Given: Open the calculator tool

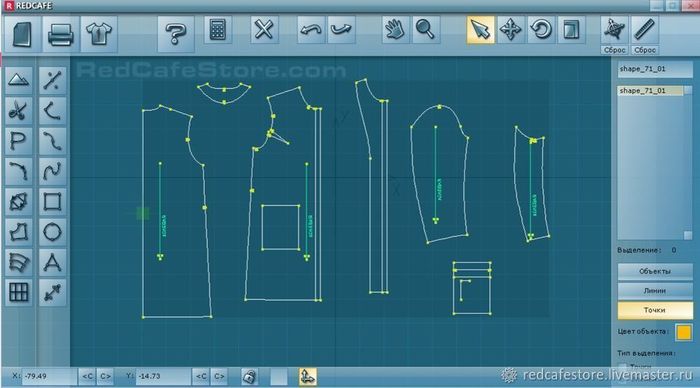Looking at the screenshot, I should point(217,30).
